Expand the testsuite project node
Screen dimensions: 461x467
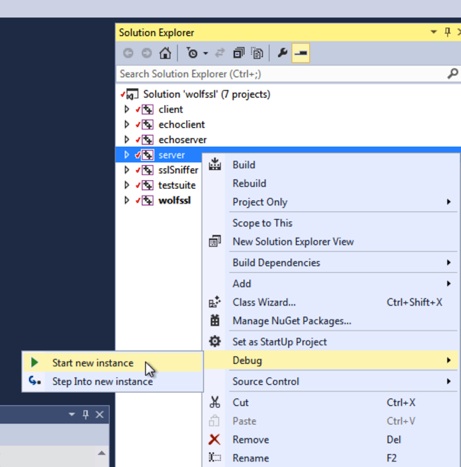click(127, 185)
